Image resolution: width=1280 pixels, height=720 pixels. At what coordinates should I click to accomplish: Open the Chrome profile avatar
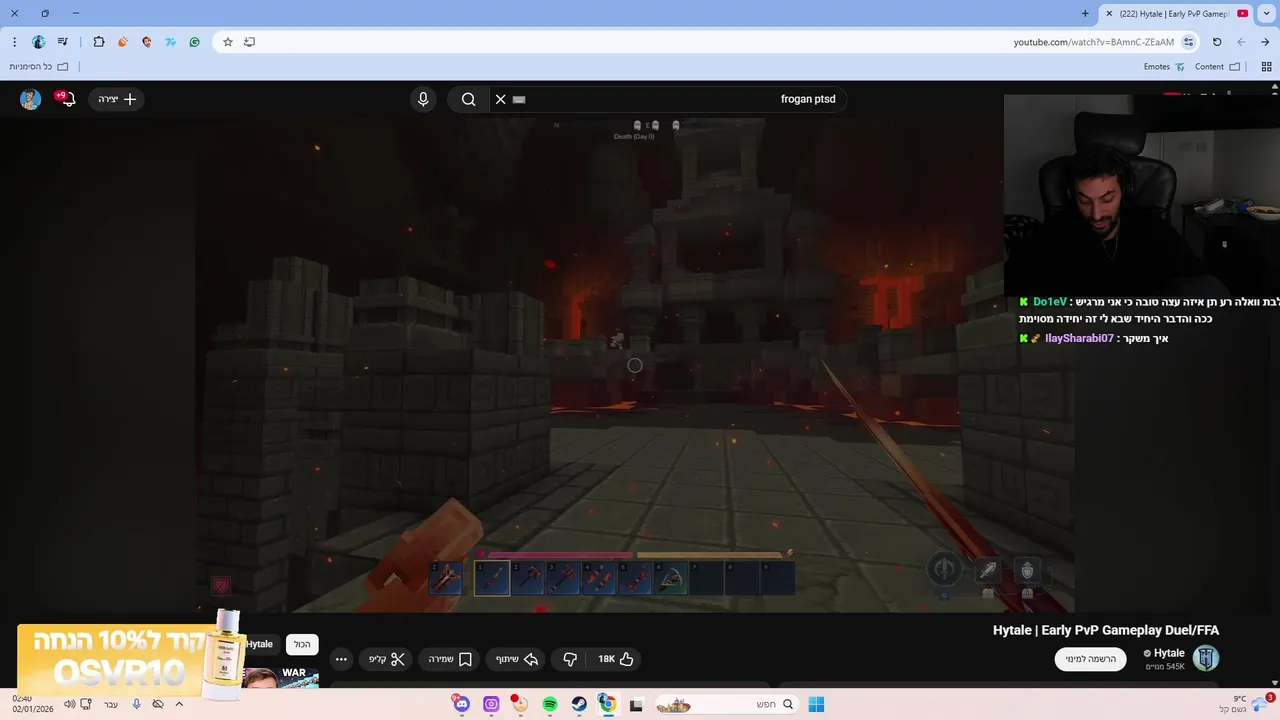(39, 42)
